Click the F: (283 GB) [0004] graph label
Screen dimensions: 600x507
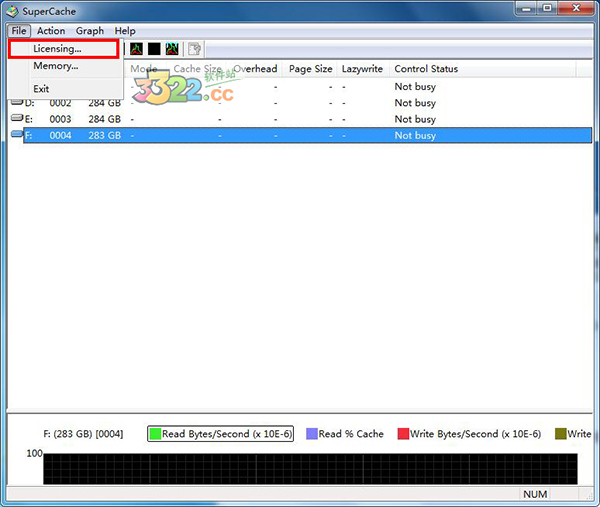coord(83,434)
